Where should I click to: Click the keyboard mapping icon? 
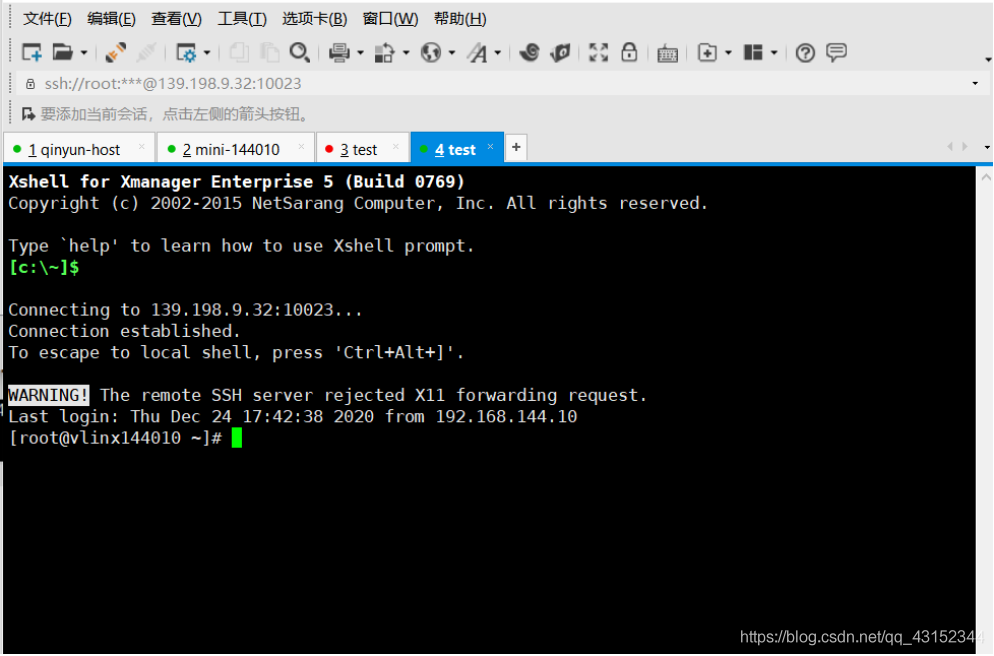(x=668, y=53)
